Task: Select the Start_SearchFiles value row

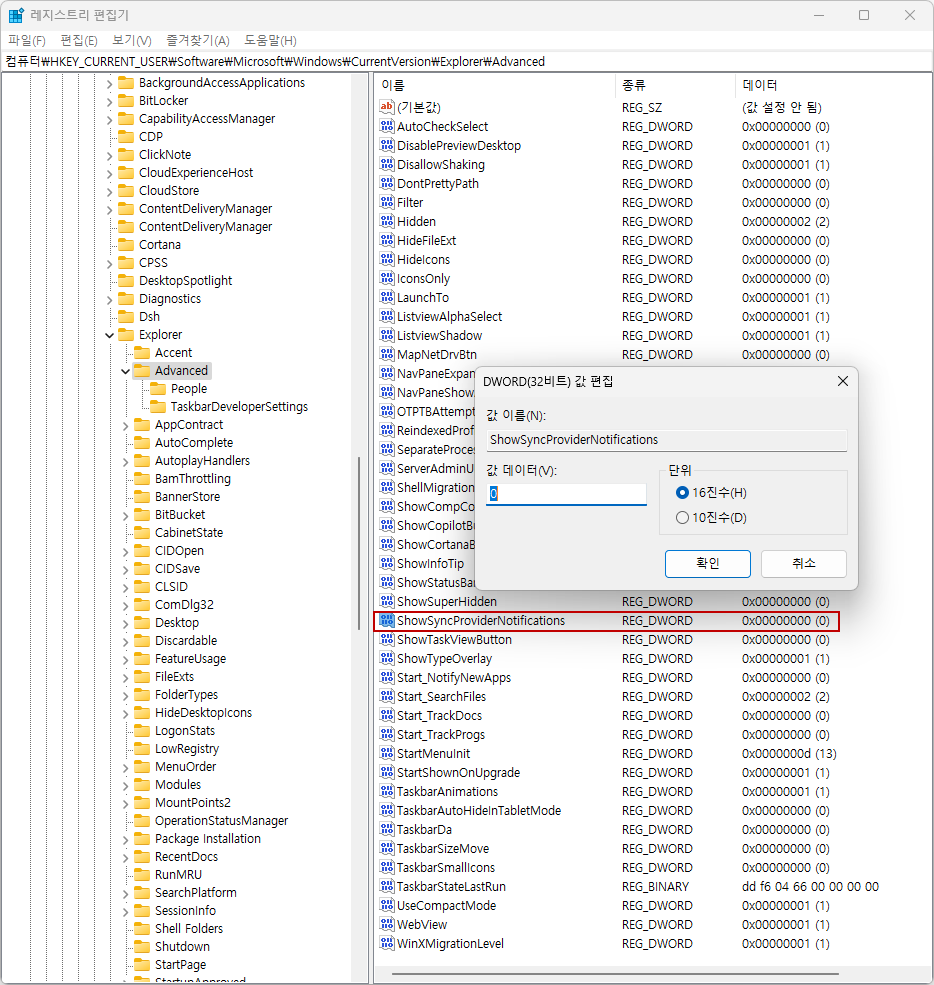Action: [x=607, y=697]
